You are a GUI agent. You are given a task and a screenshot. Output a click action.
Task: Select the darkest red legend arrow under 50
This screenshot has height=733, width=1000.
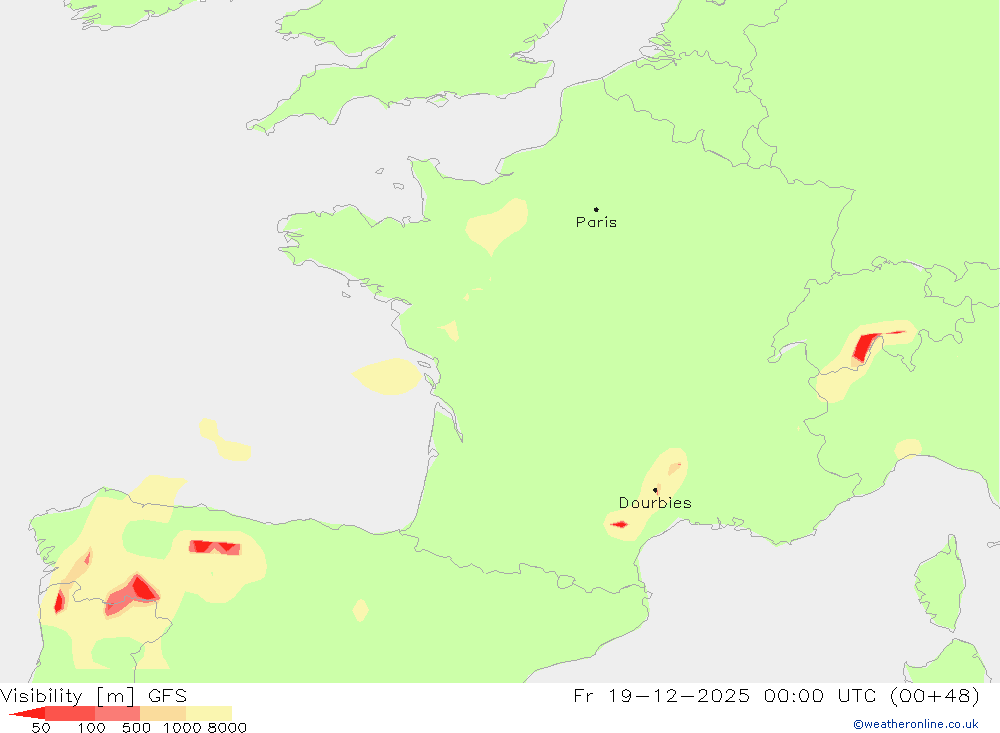pos(27,713)
